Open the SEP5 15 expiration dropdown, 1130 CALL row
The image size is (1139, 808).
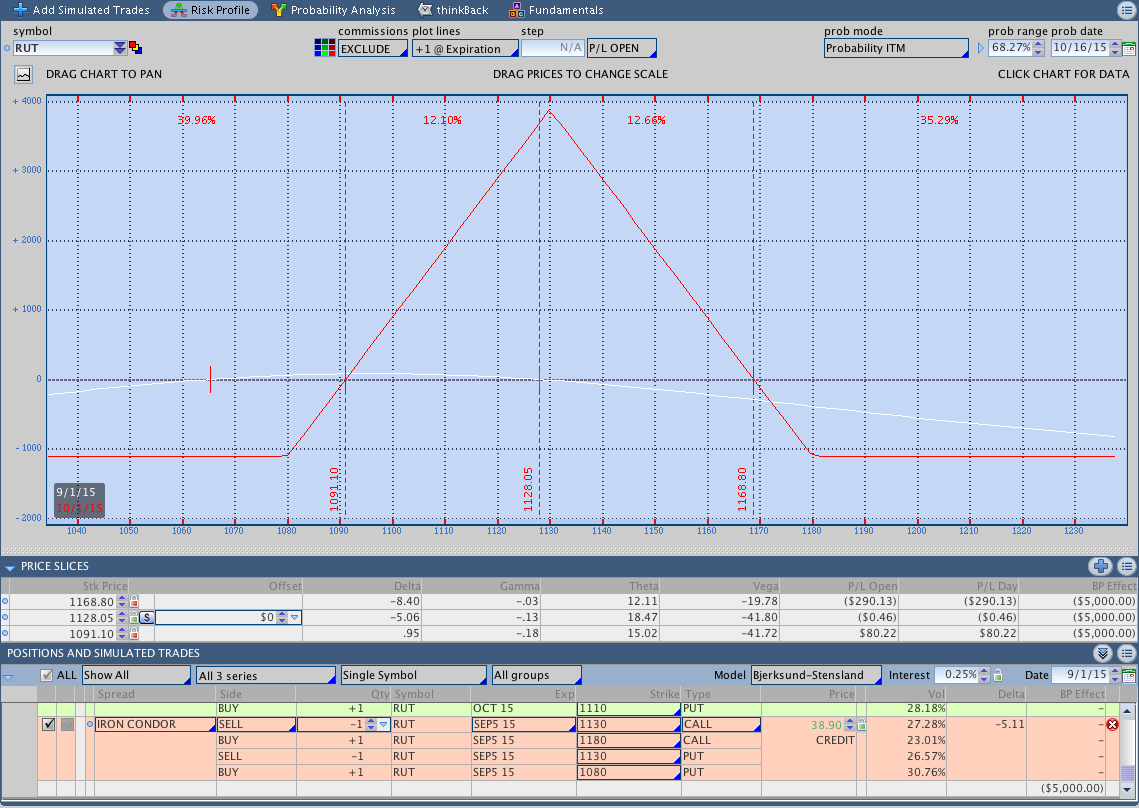523,724
